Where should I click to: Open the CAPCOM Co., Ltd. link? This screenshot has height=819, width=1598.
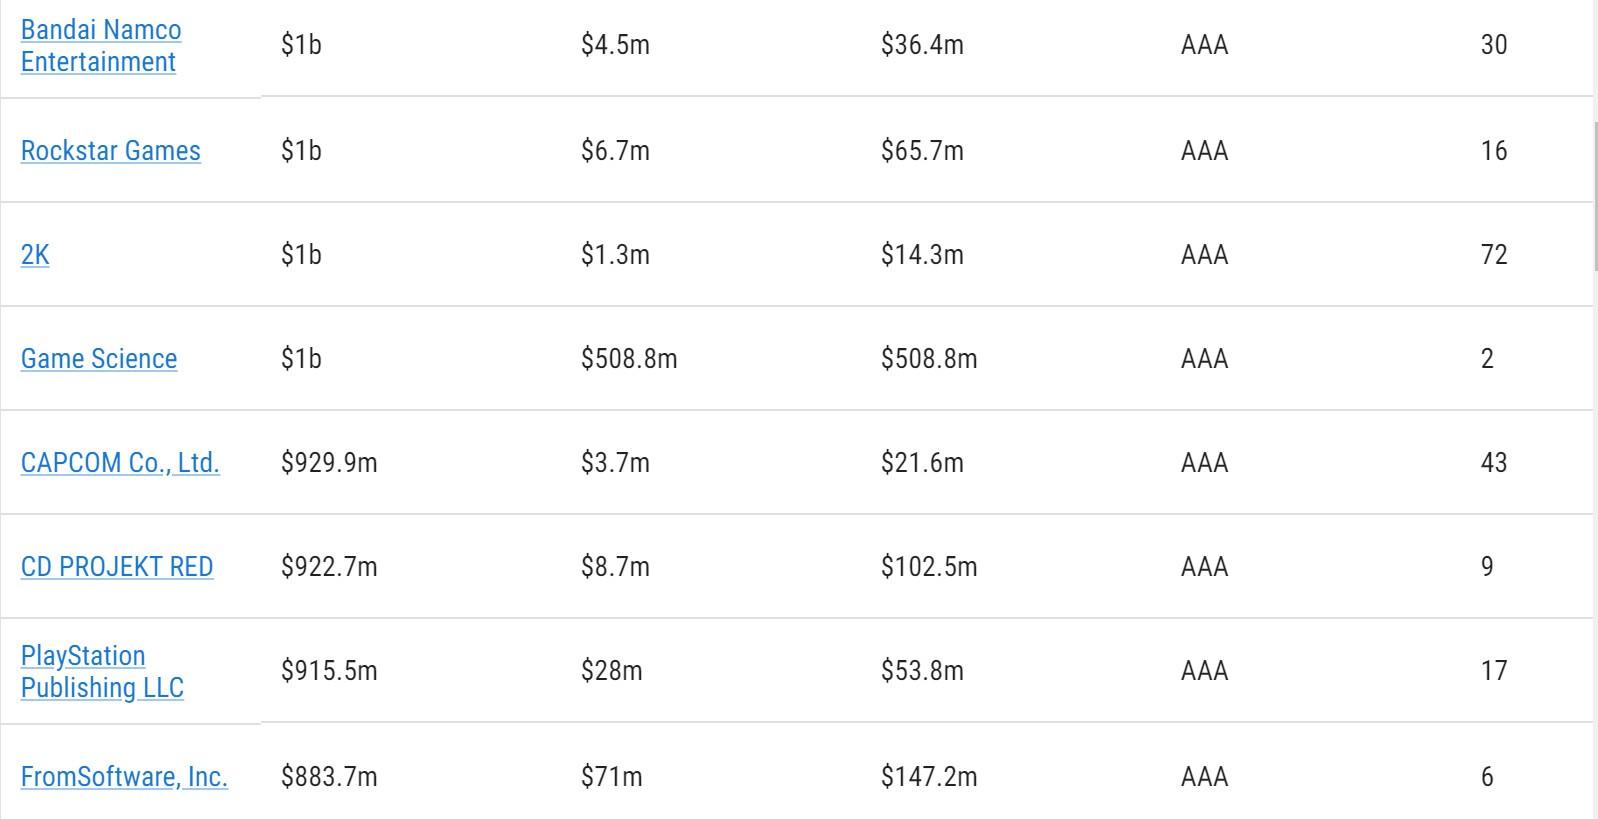tap(120, 463)
